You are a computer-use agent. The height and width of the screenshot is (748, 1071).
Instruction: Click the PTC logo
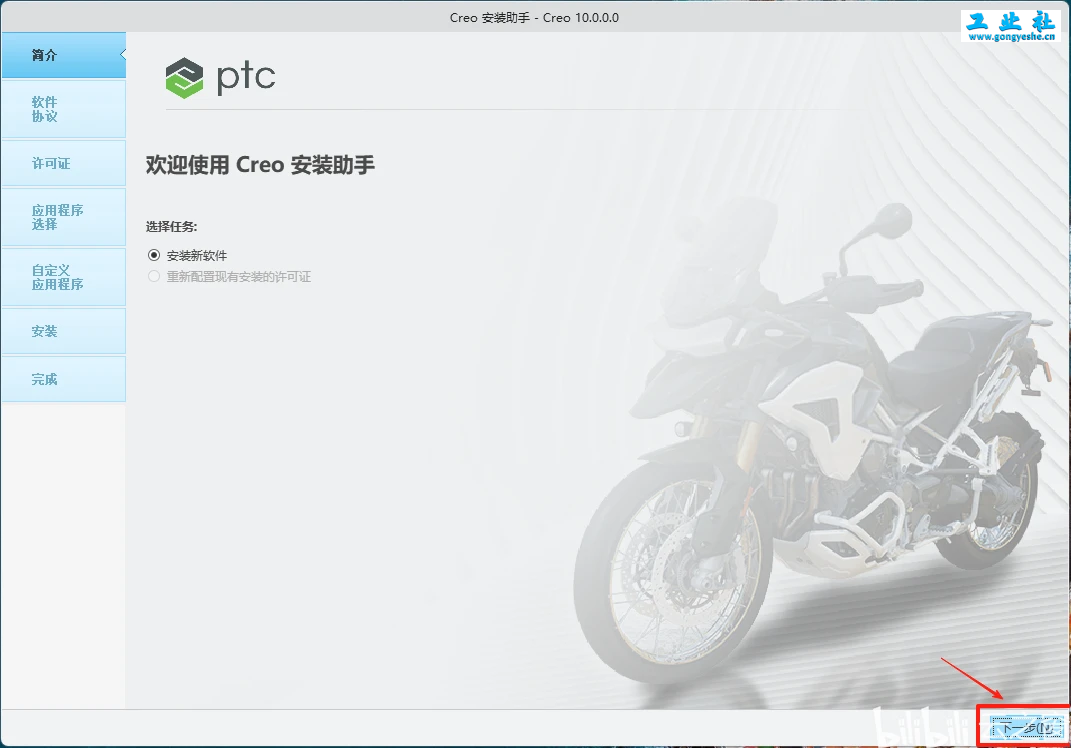coord(220,77)
